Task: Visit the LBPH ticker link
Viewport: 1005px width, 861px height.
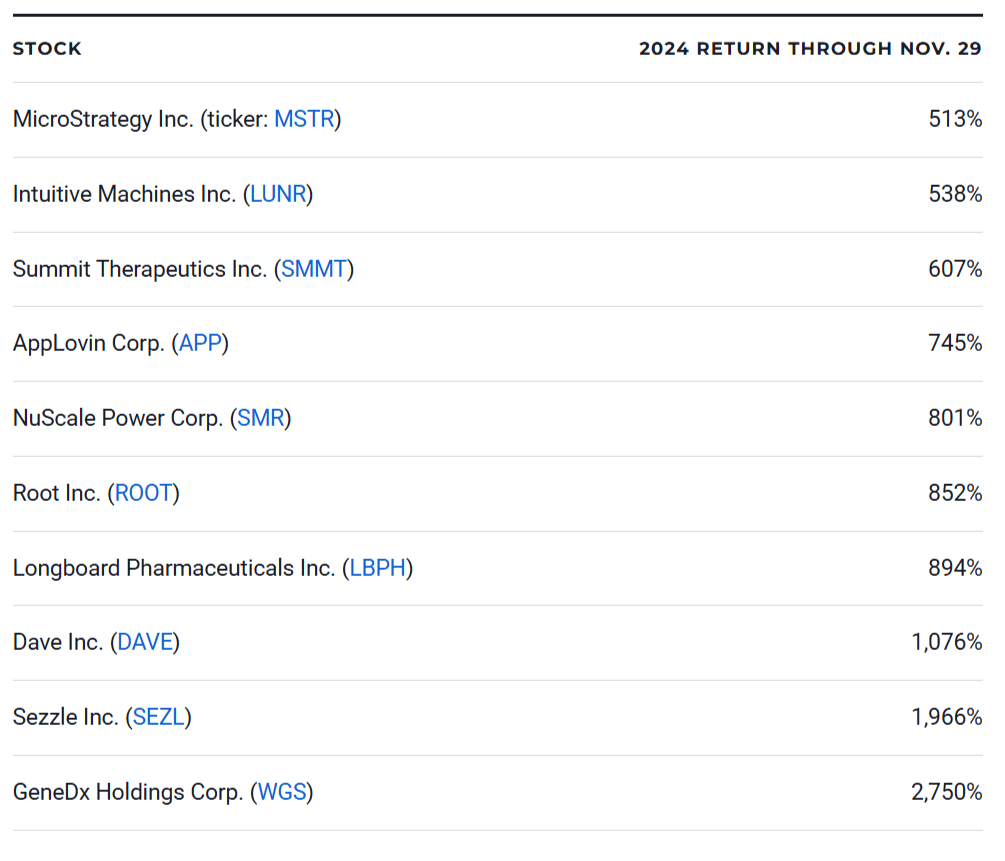Action: [378, 568]
